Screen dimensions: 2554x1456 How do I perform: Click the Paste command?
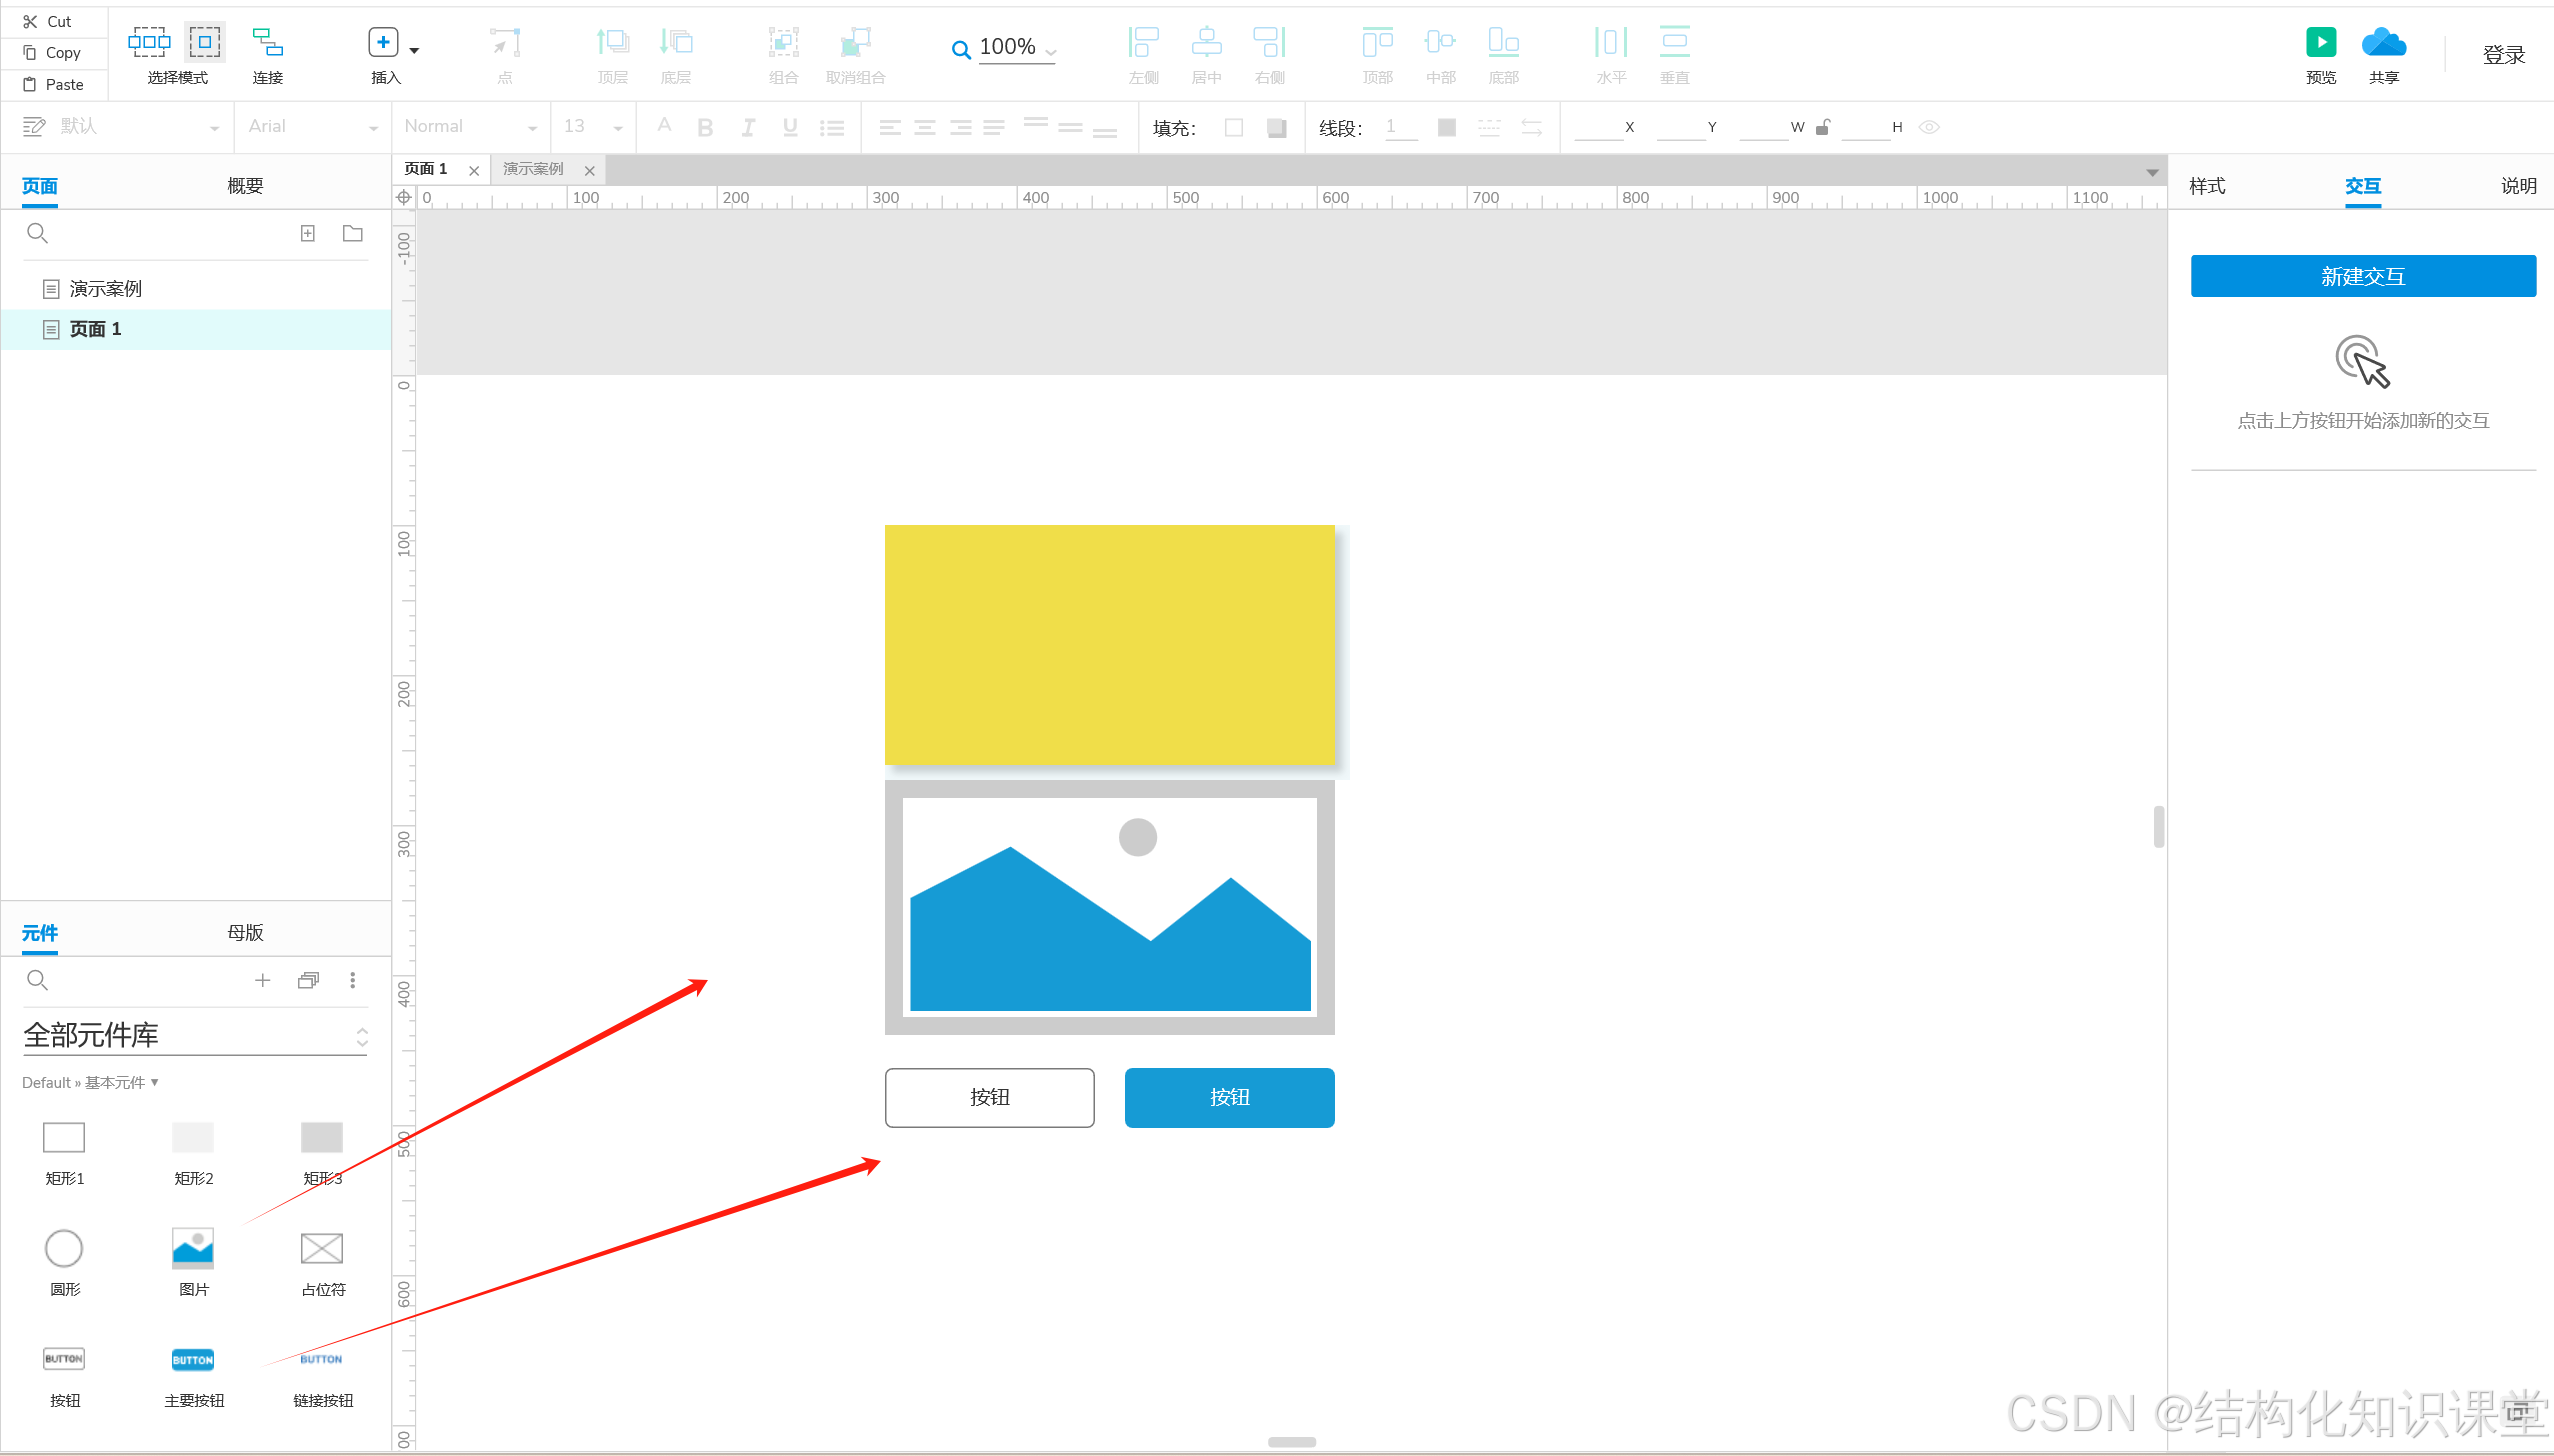[x=53, y=84]
